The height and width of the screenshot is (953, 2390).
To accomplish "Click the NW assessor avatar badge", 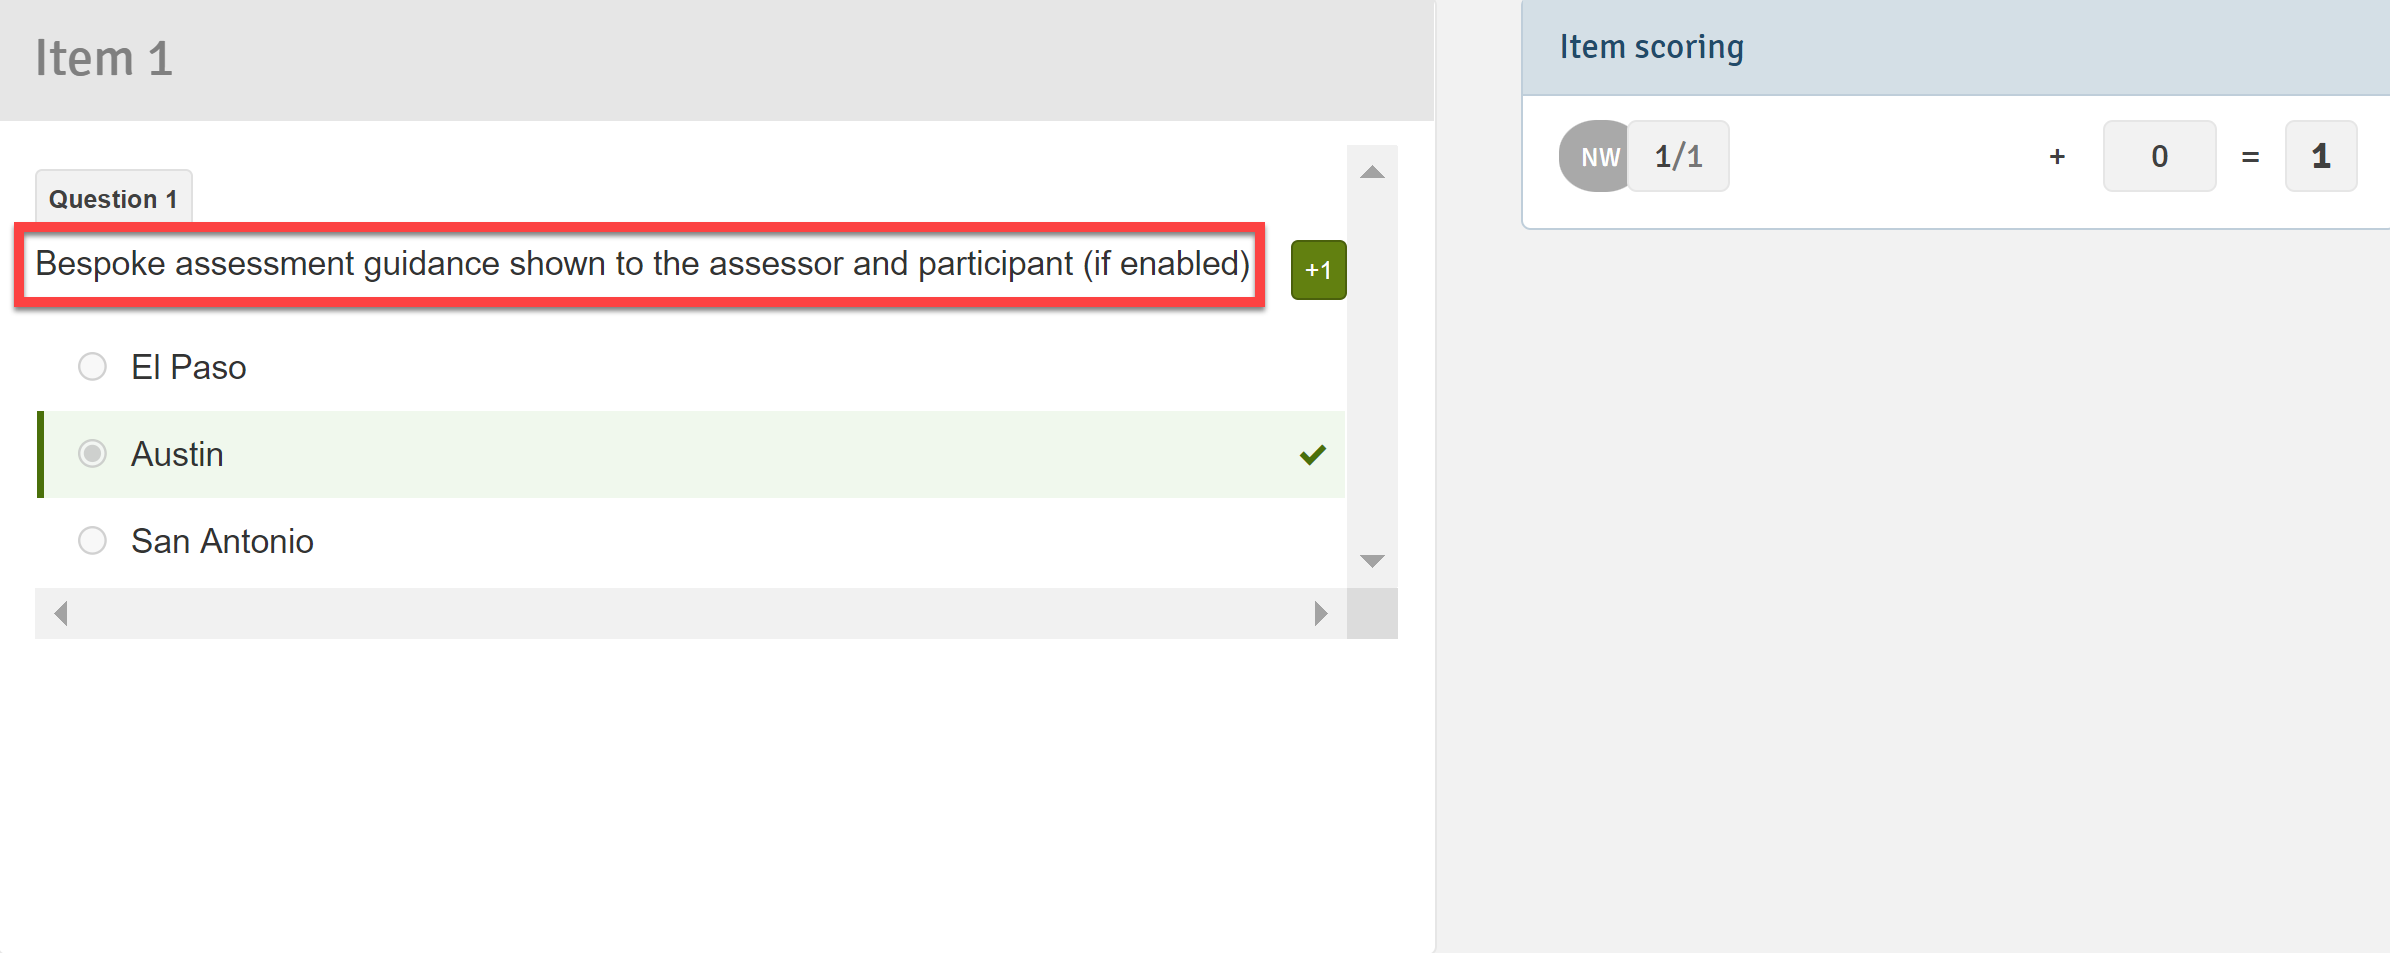I will coord(1597,157).
